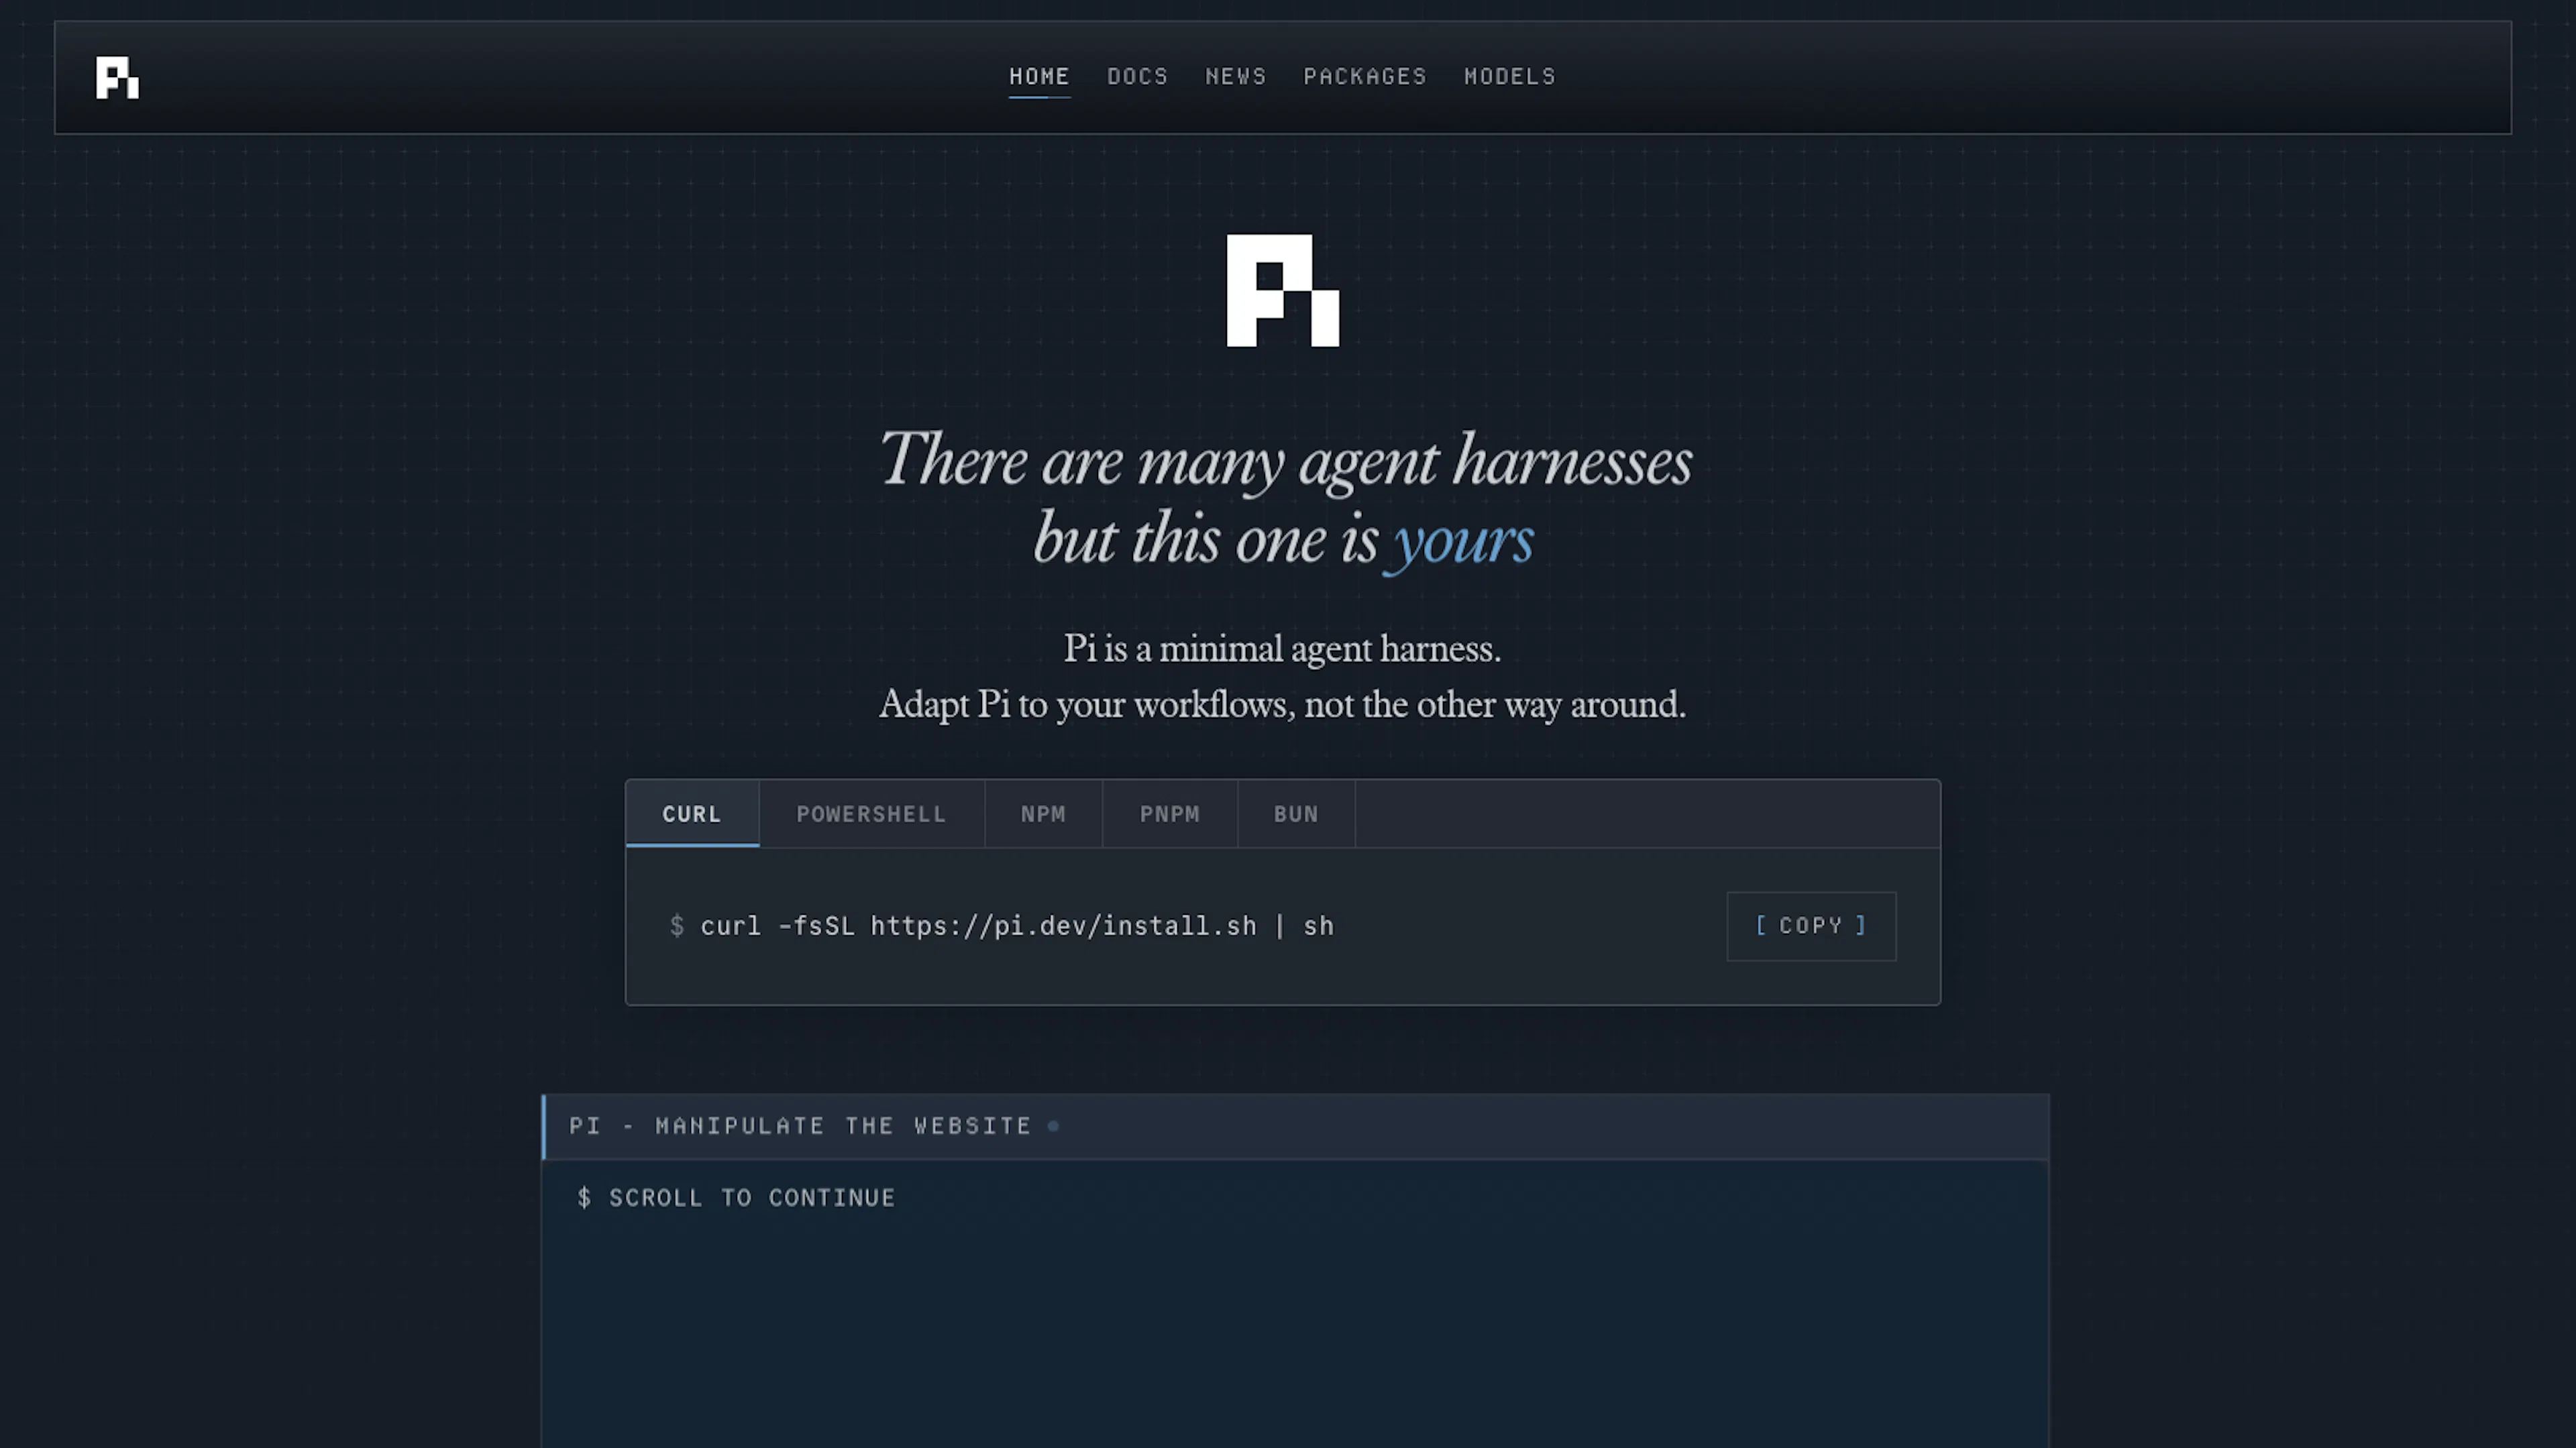
Task: Click the large Pi logo in hero
Action: [1283, 290]
